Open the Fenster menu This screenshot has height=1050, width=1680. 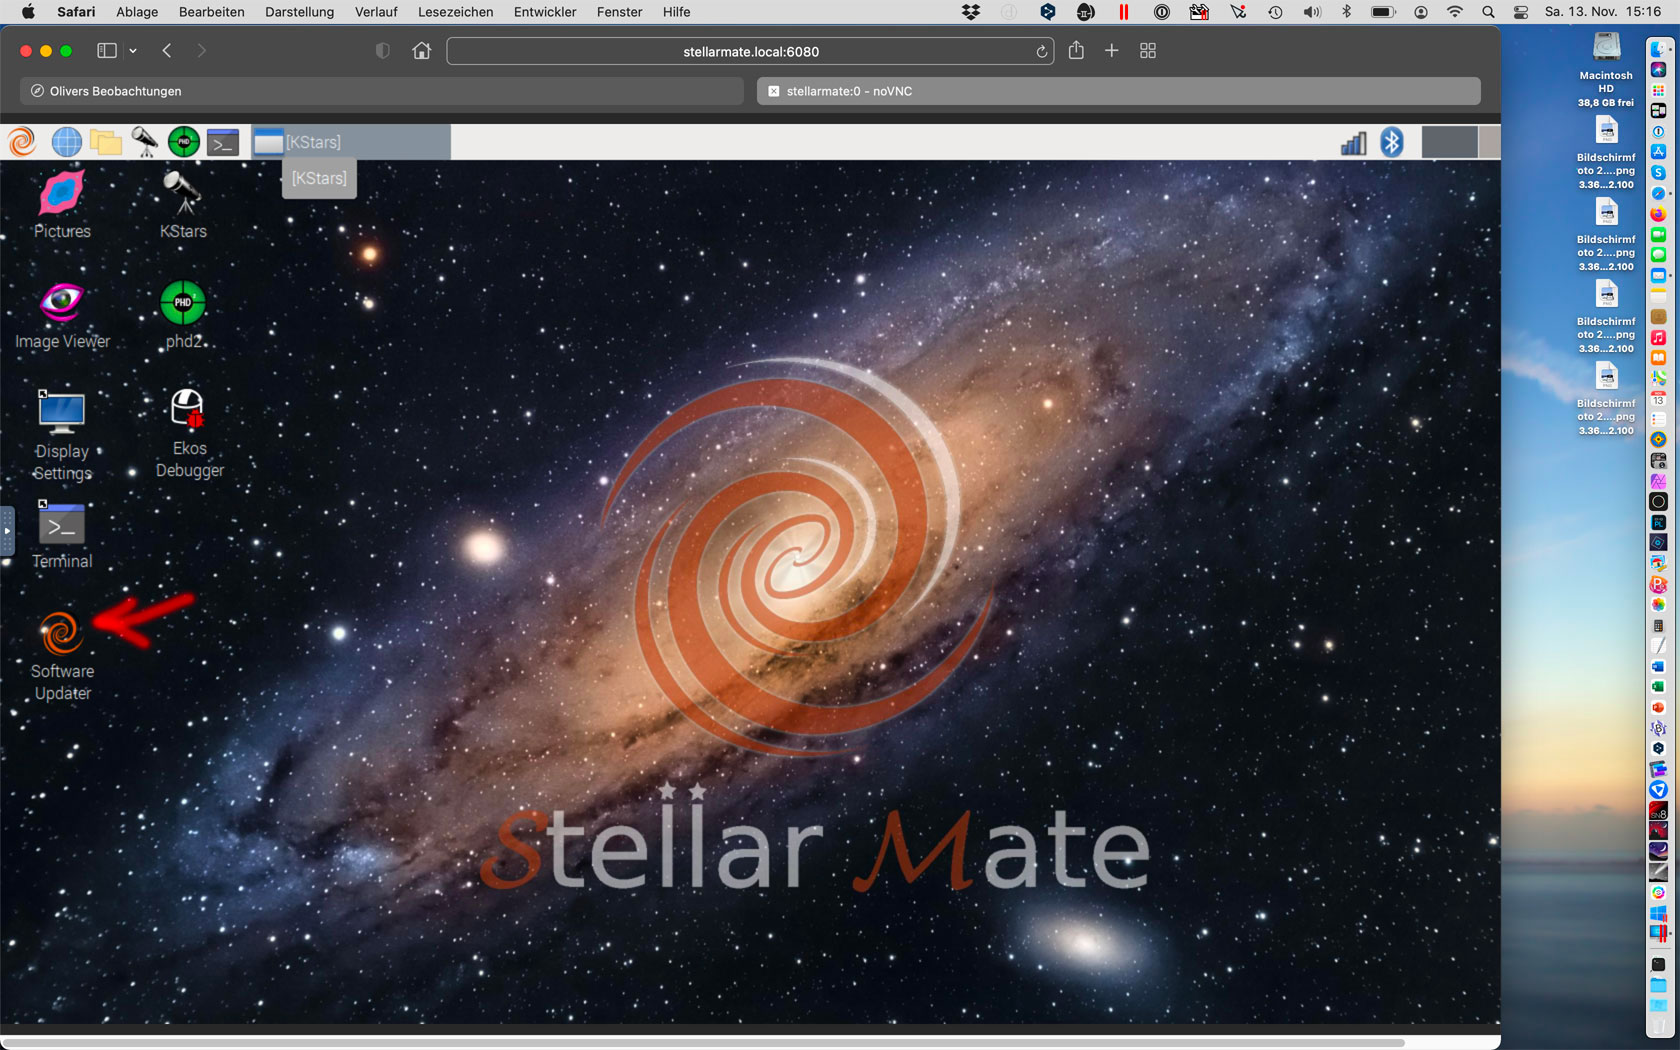pyautogui.click(x=620, y=12)
